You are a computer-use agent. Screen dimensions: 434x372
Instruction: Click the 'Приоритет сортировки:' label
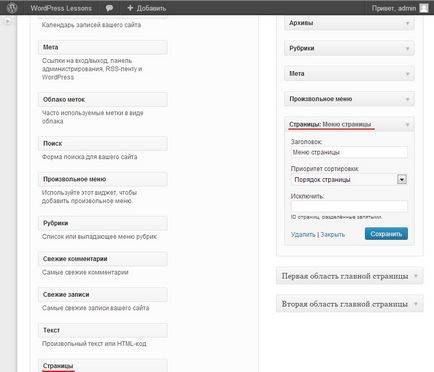[x=325, y=169]
